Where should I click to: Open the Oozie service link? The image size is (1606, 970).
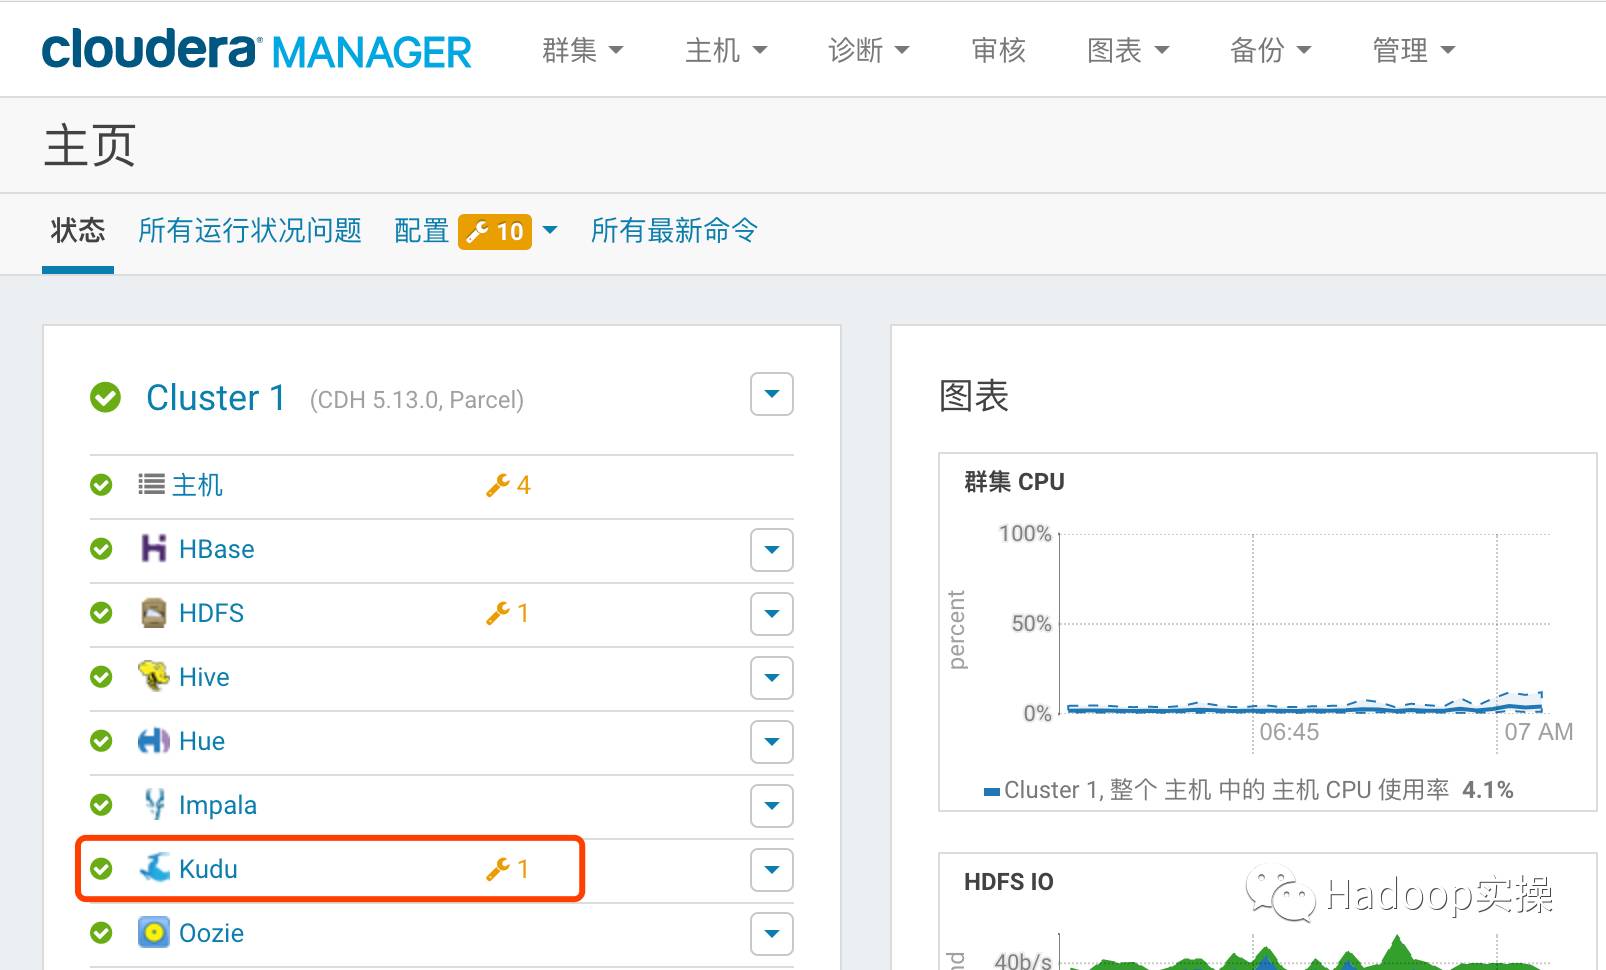(x=211, y=933)
